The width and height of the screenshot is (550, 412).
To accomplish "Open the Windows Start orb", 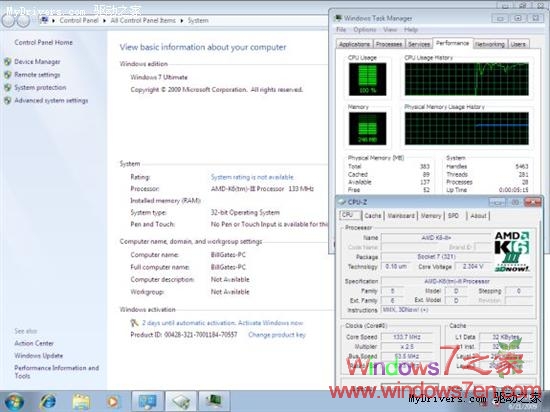I will [x=14, y=402].
